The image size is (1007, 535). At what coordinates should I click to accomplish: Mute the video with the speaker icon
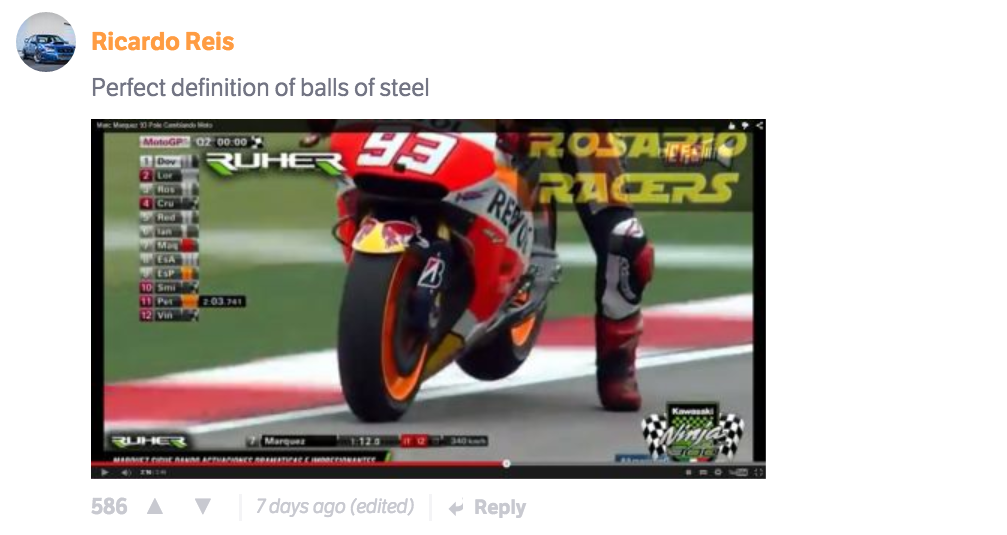[127, 472]
